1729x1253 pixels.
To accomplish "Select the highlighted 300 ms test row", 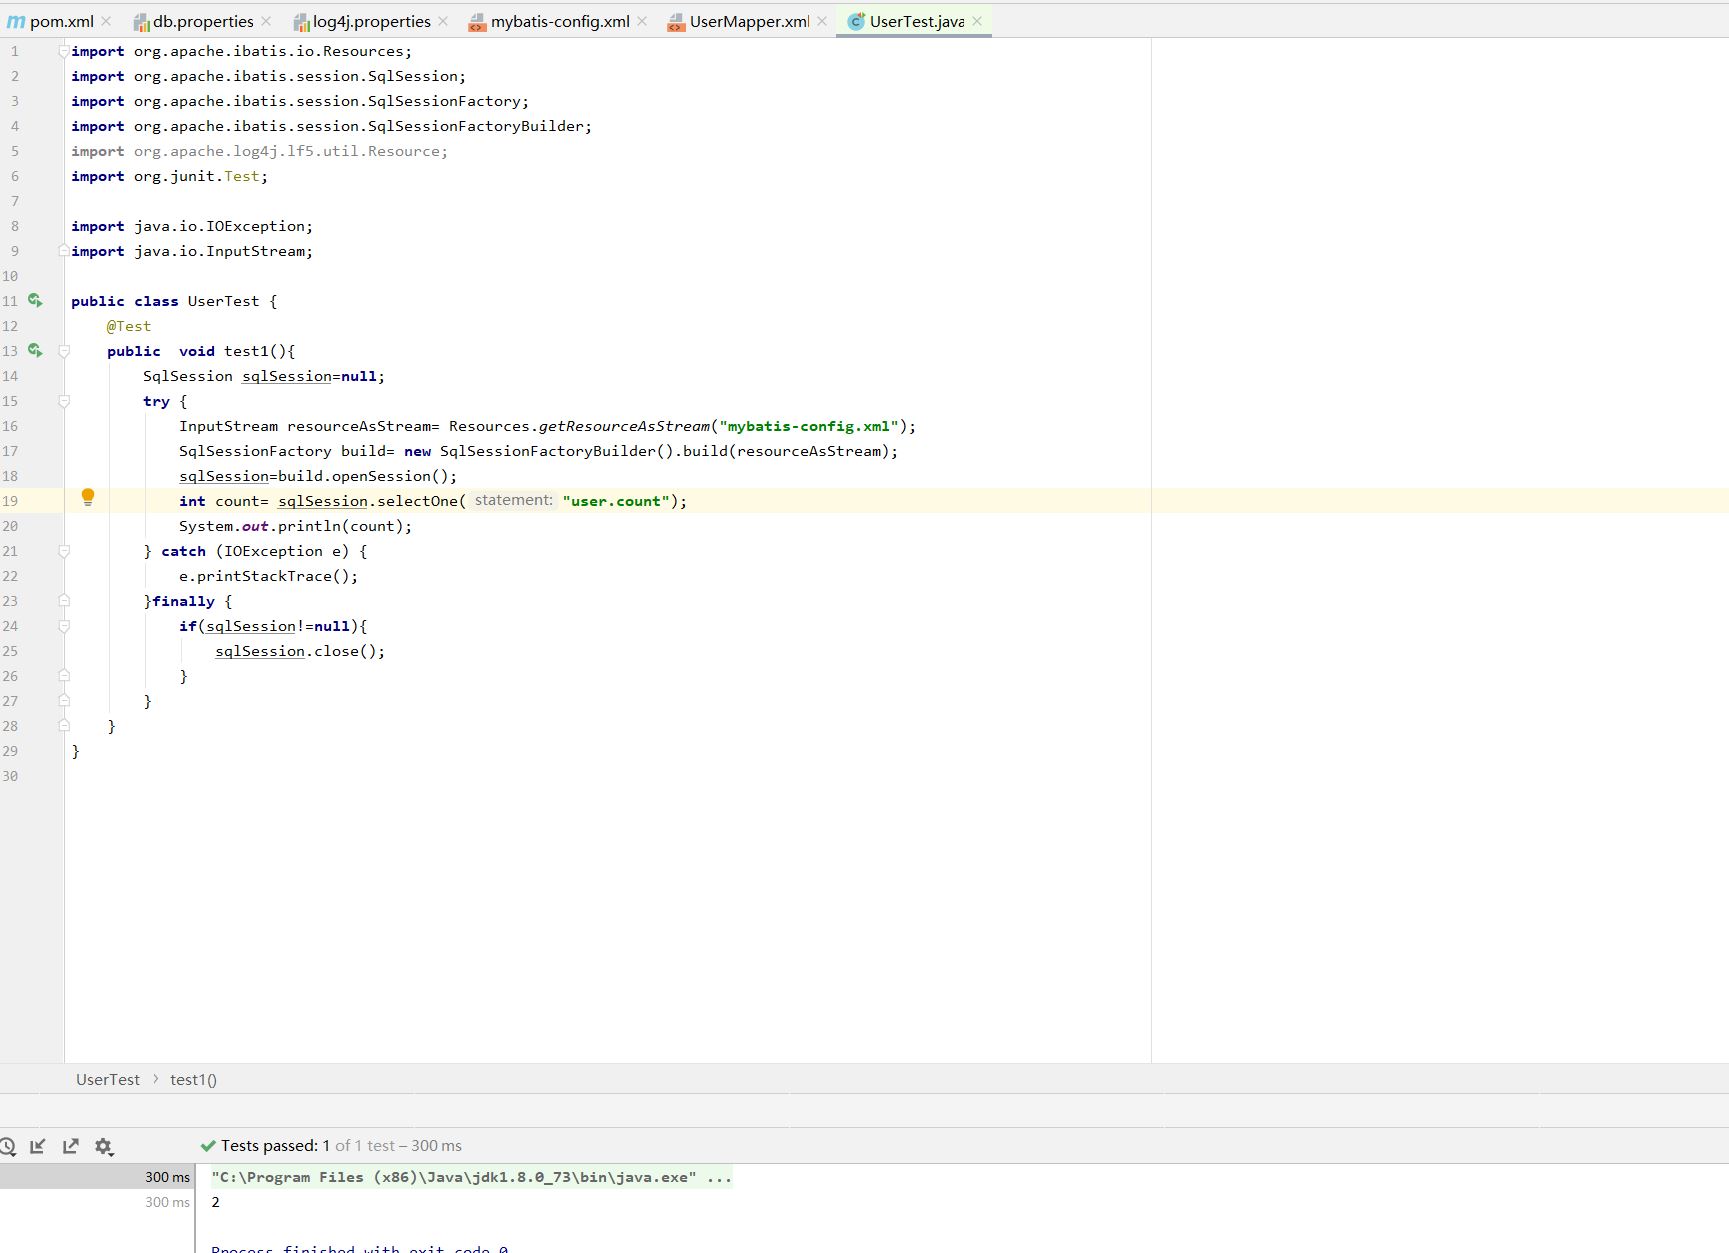I will tap(97, 1177).
